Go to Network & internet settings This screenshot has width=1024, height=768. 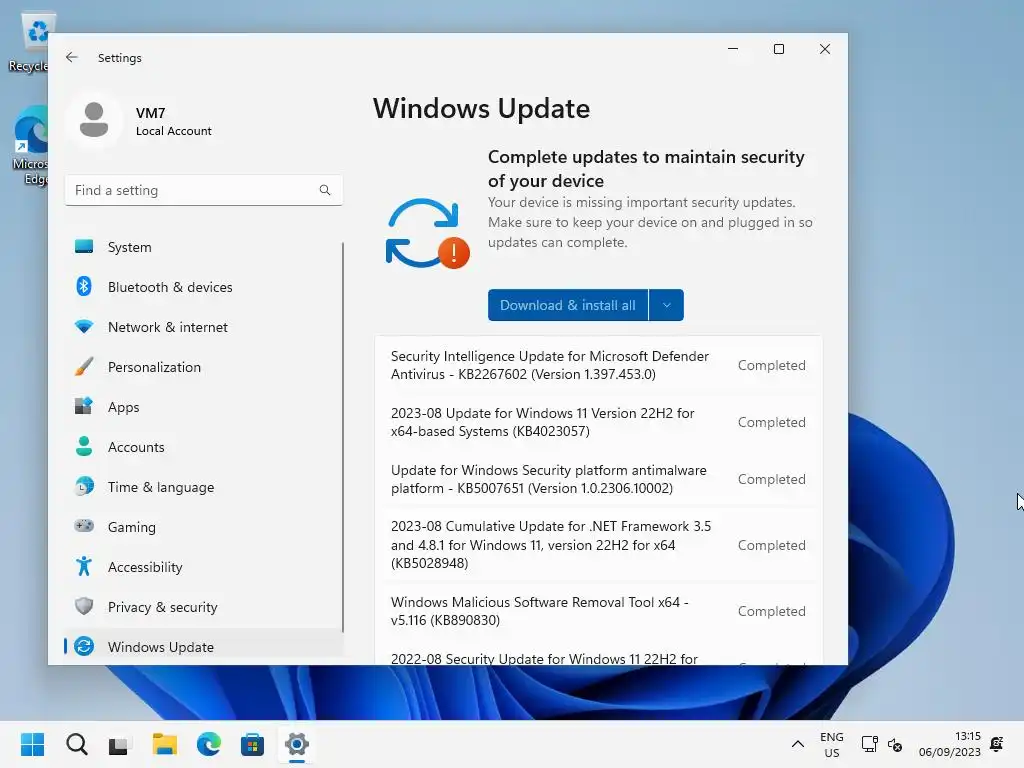click(x=203, y=327)
